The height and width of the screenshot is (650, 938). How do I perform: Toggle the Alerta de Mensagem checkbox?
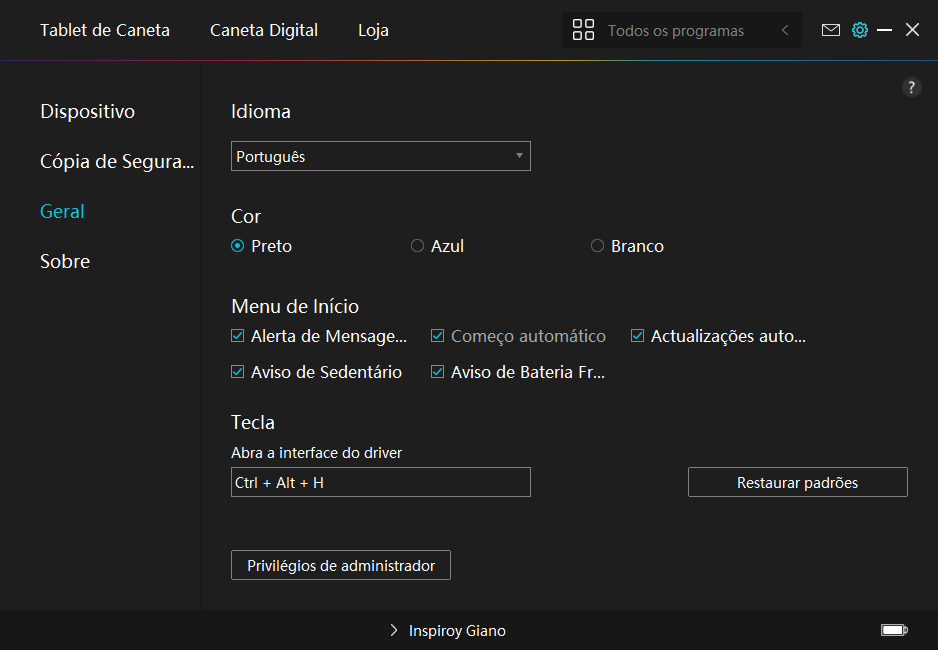(237, 335)
